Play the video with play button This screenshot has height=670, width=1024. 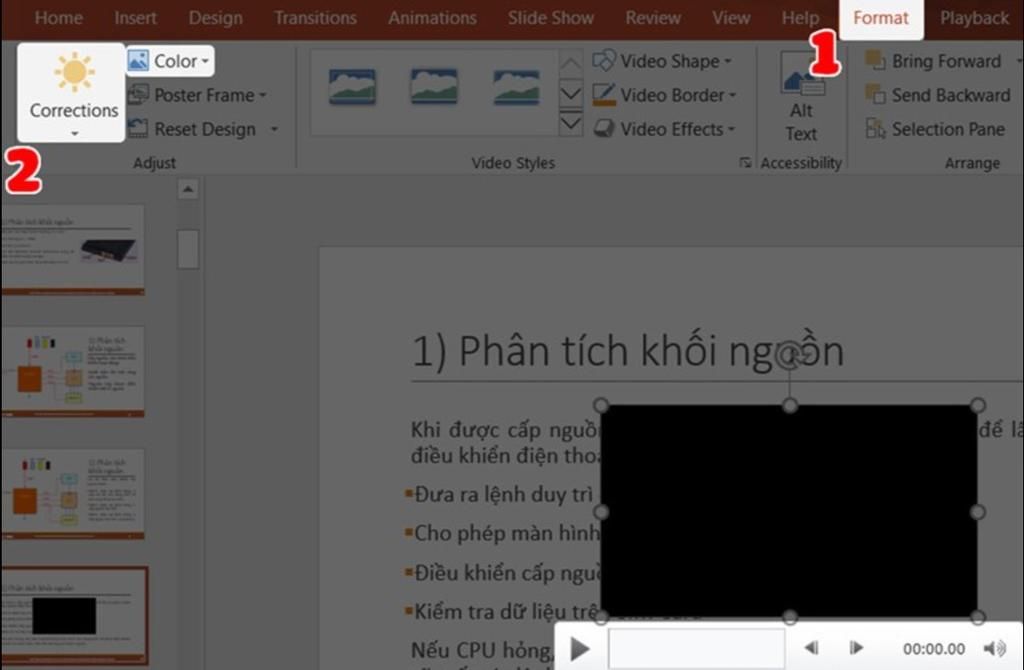579,648
